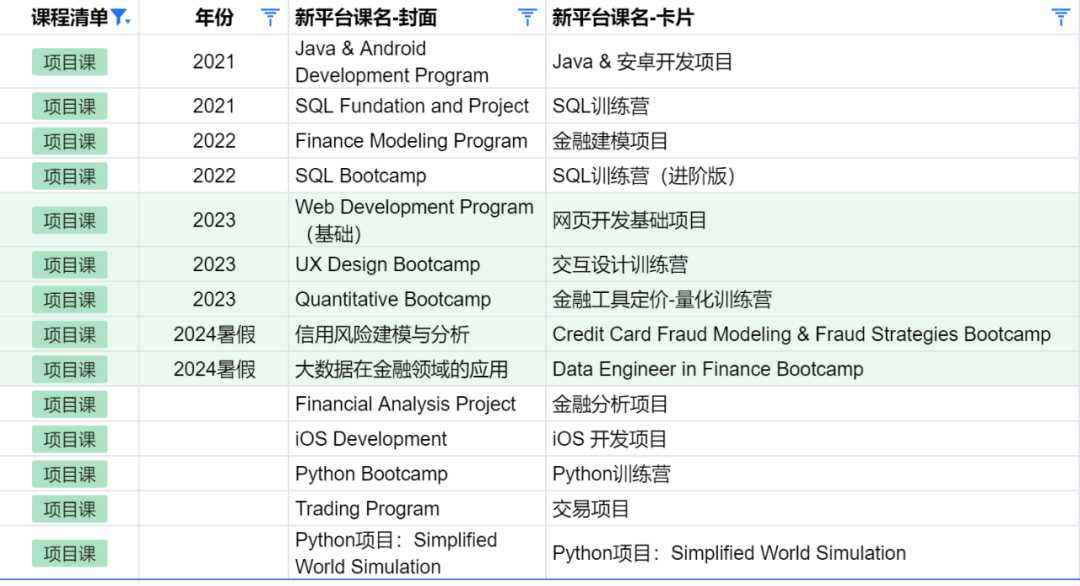Select the 2024暑假 cell for 信用风险建模与分析

click(x=214, y=335)
